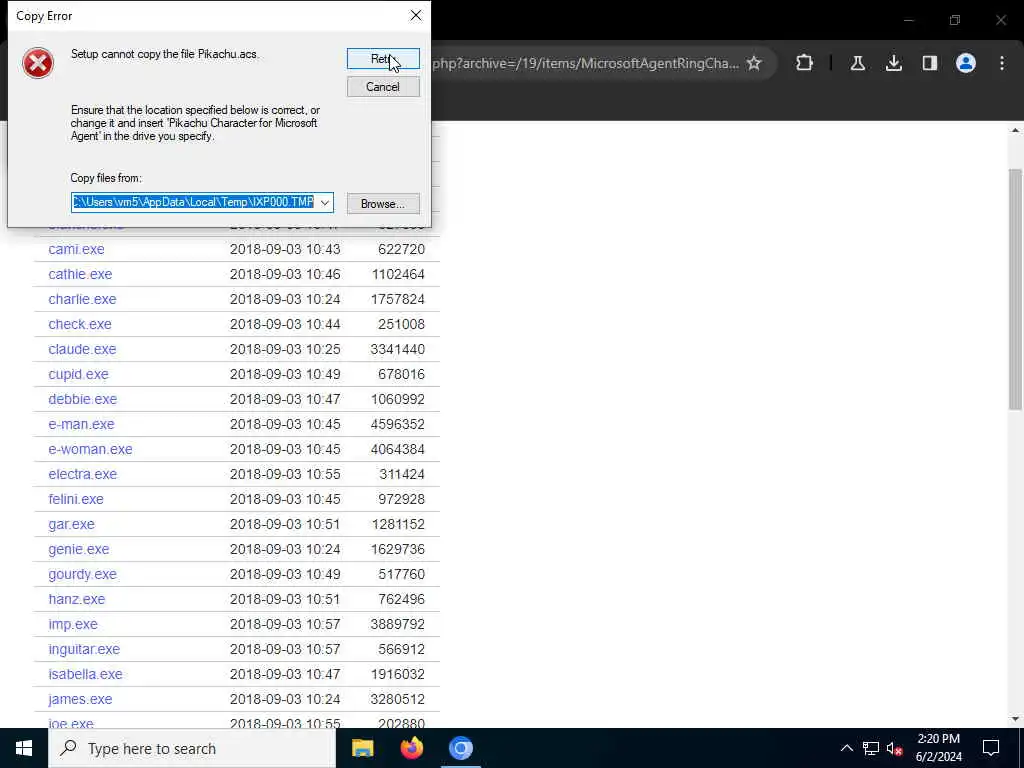Viewport: 1024px width, 768px height.
Task: Show hidden system tray icons
Action: [x=846, y=748]
